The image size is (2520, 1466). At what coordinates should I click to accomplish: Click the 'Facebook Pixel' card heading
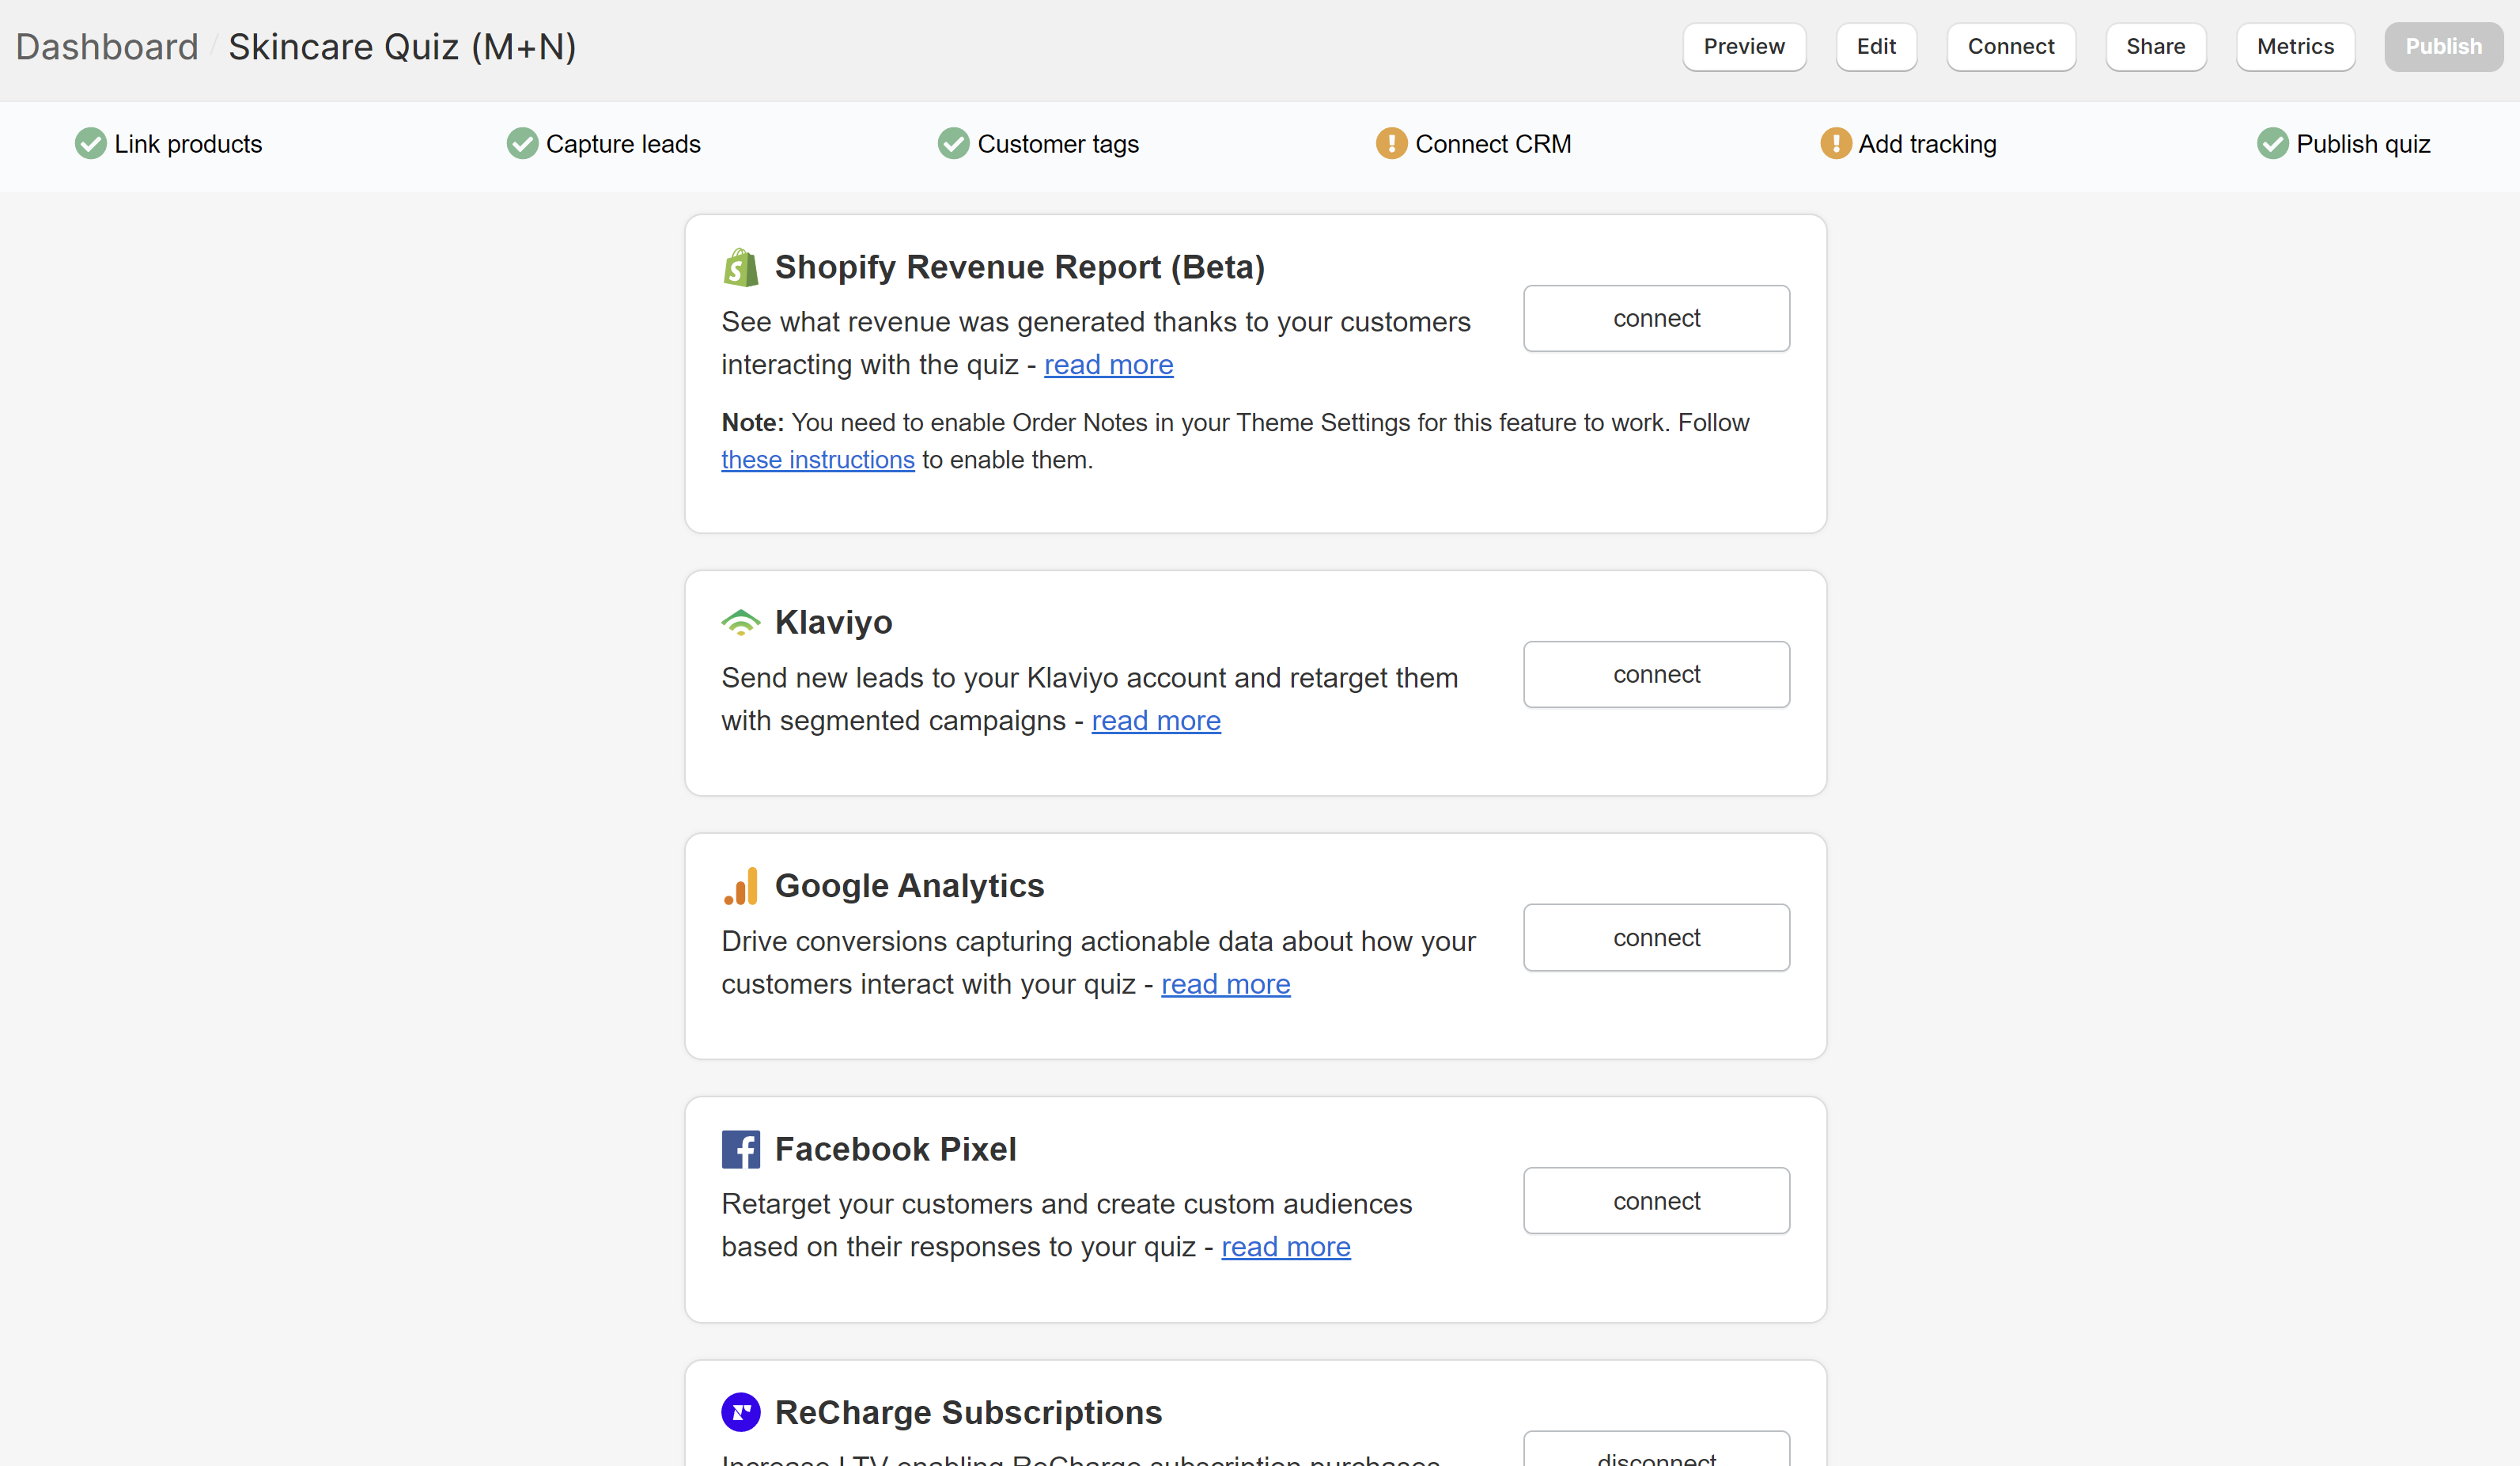click(x=895, y=1149)
